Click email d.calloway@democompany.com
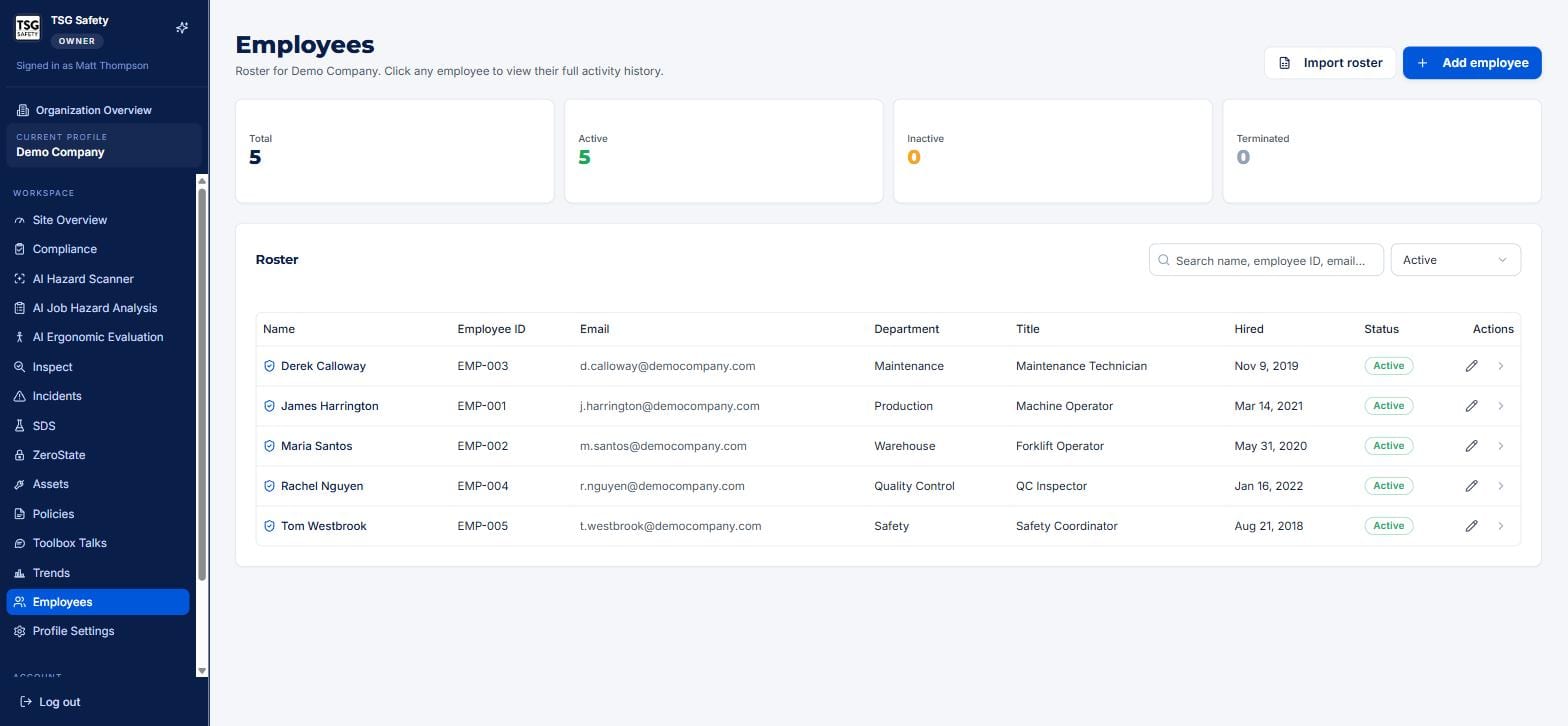The width and height of the screenshot is (1568, 726). click(x=667, y=366)
